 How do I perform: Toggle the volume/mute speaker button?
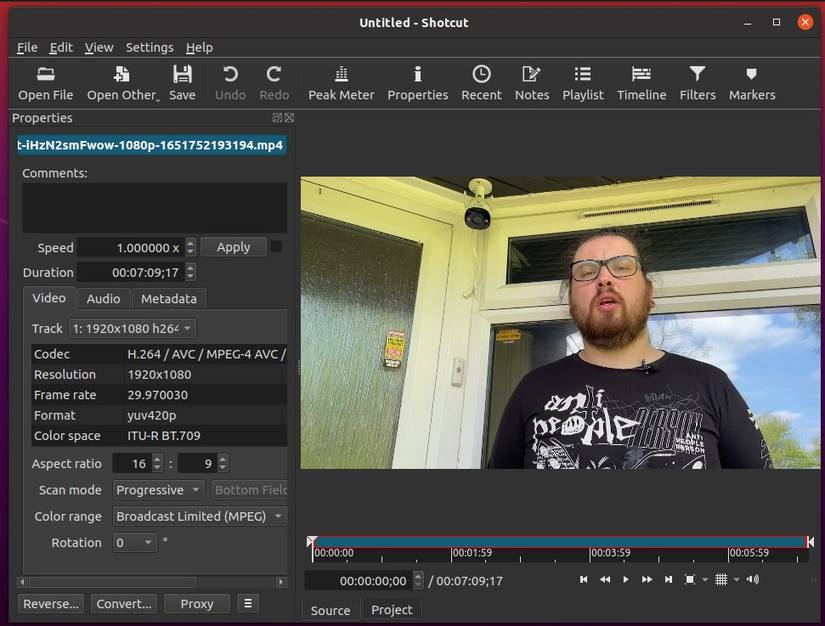click(x=752, y=580)
